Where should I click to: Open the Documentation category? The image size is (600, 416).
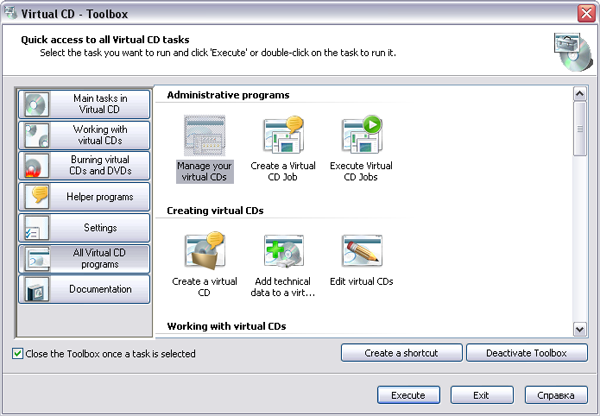point(84,289)
